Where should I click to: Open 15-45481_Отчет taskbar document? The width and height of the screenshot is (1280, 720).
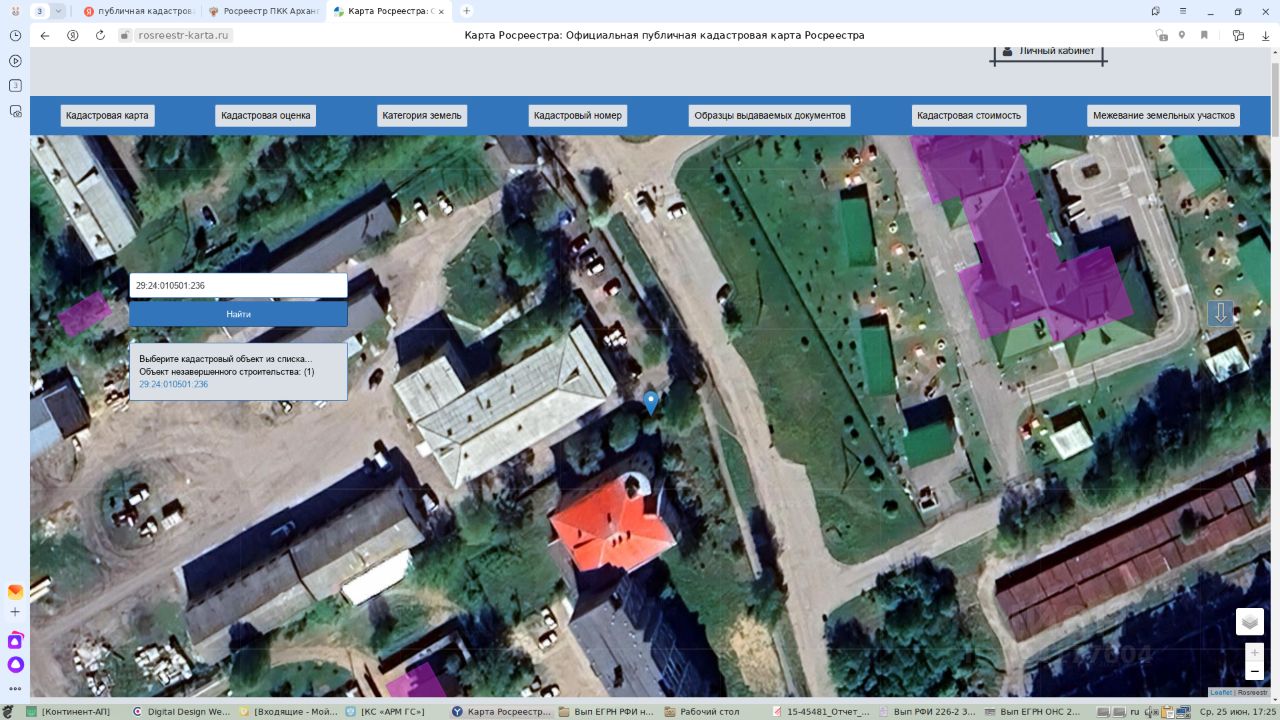pyautogui.click(x=822, y=712)
